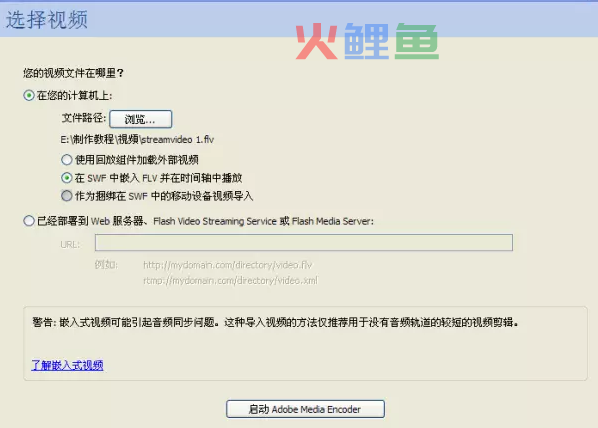Screen dimensions: 598x428
Task: Pick 作为捆绑在 SWF 中的移动设备视频导入 radio option
Action: [67, 196]
